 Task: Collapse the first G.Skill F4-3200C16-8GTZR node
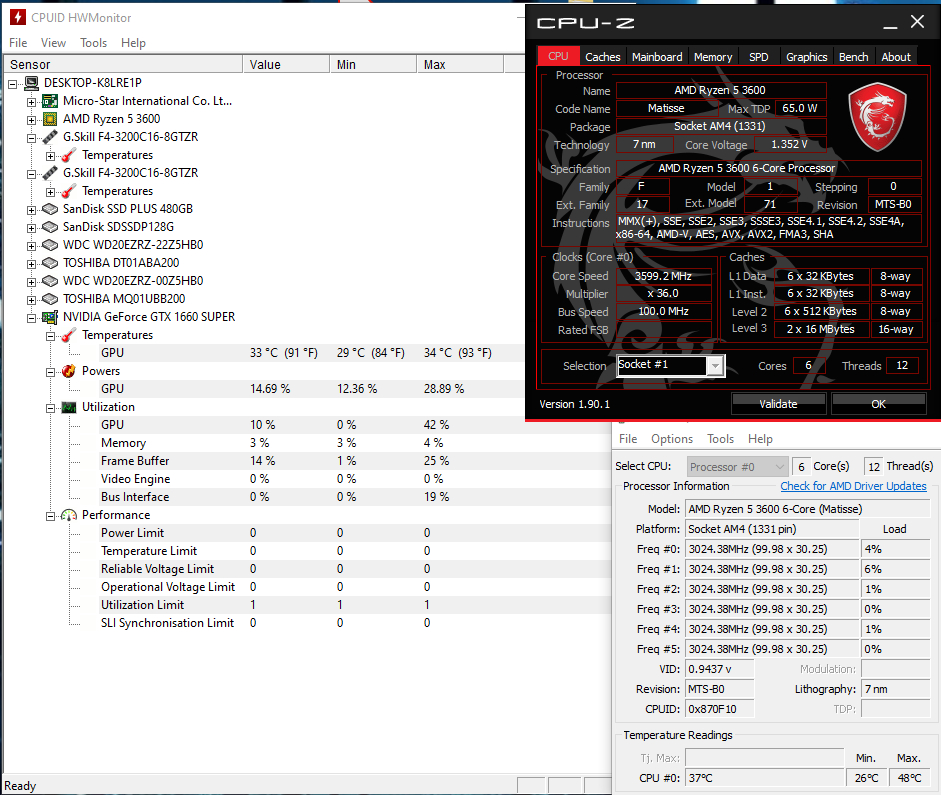pyautogui.click(x=31, y=138)
